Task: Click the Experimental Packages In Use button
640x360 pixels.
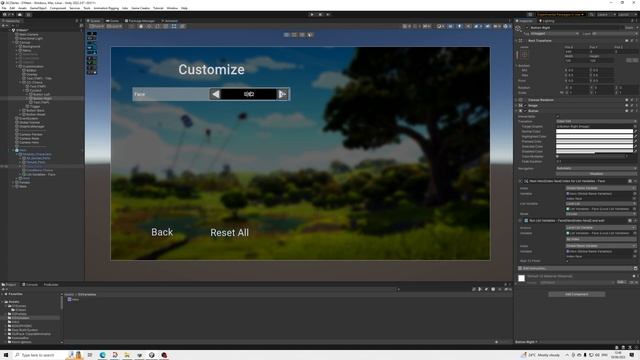Action: tap(560, 14)
